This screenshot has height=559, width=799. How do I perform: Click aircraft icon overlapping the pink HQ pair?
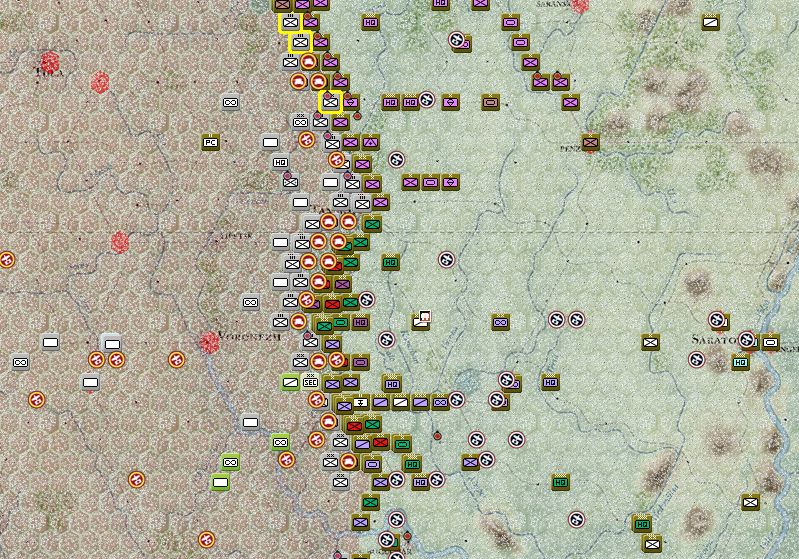click(427, 99)
